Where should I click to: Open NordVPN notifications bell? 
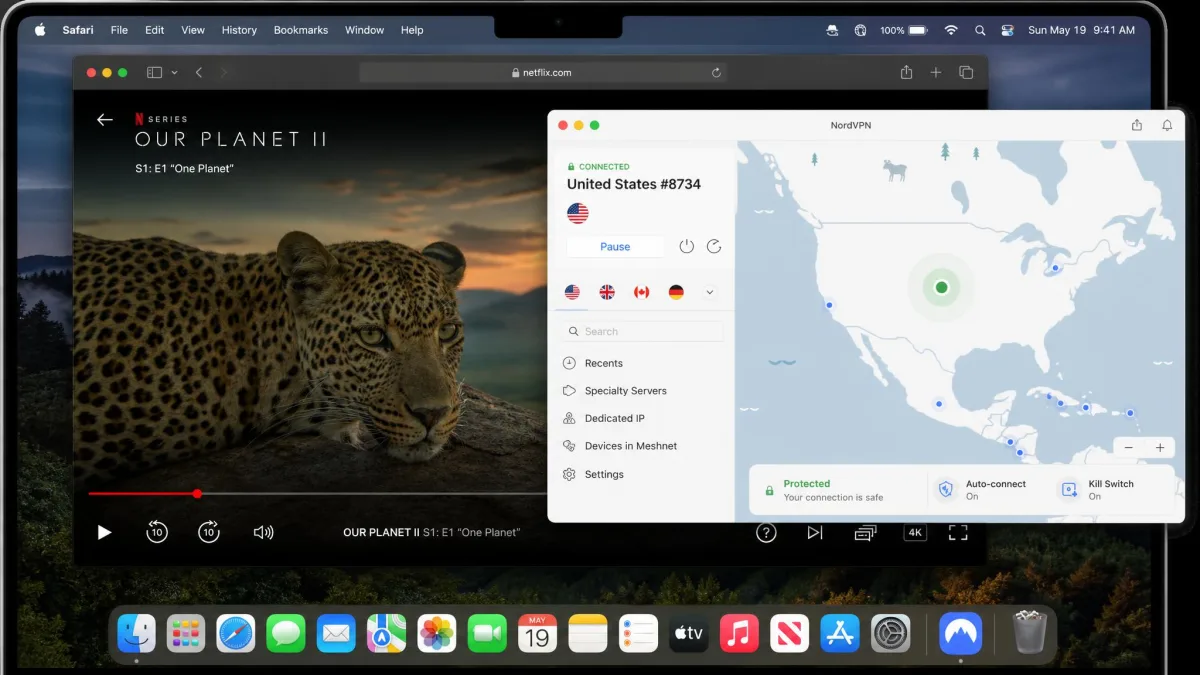pos(1167,125)
